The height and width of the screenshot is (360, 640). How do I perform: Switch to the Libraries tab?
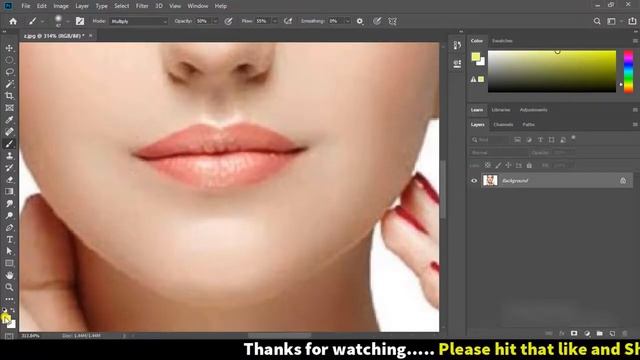click(501, 110)
